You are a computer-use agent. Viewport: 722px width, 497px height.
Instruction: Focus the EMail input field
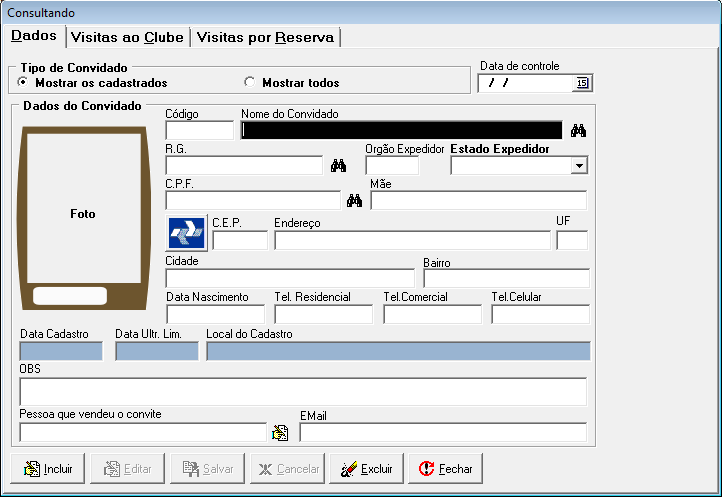442,432
